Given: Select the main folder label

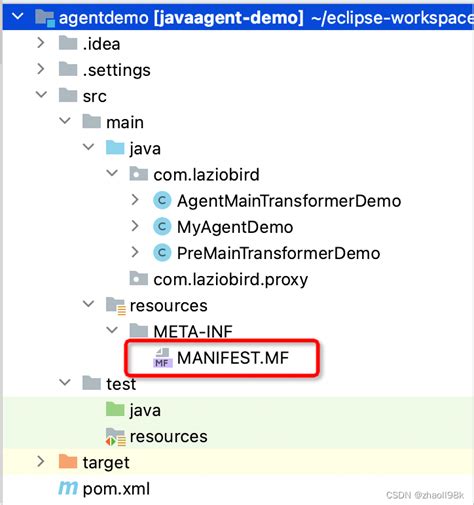Looking at the screenshot, I should click(x=125, y=122).
